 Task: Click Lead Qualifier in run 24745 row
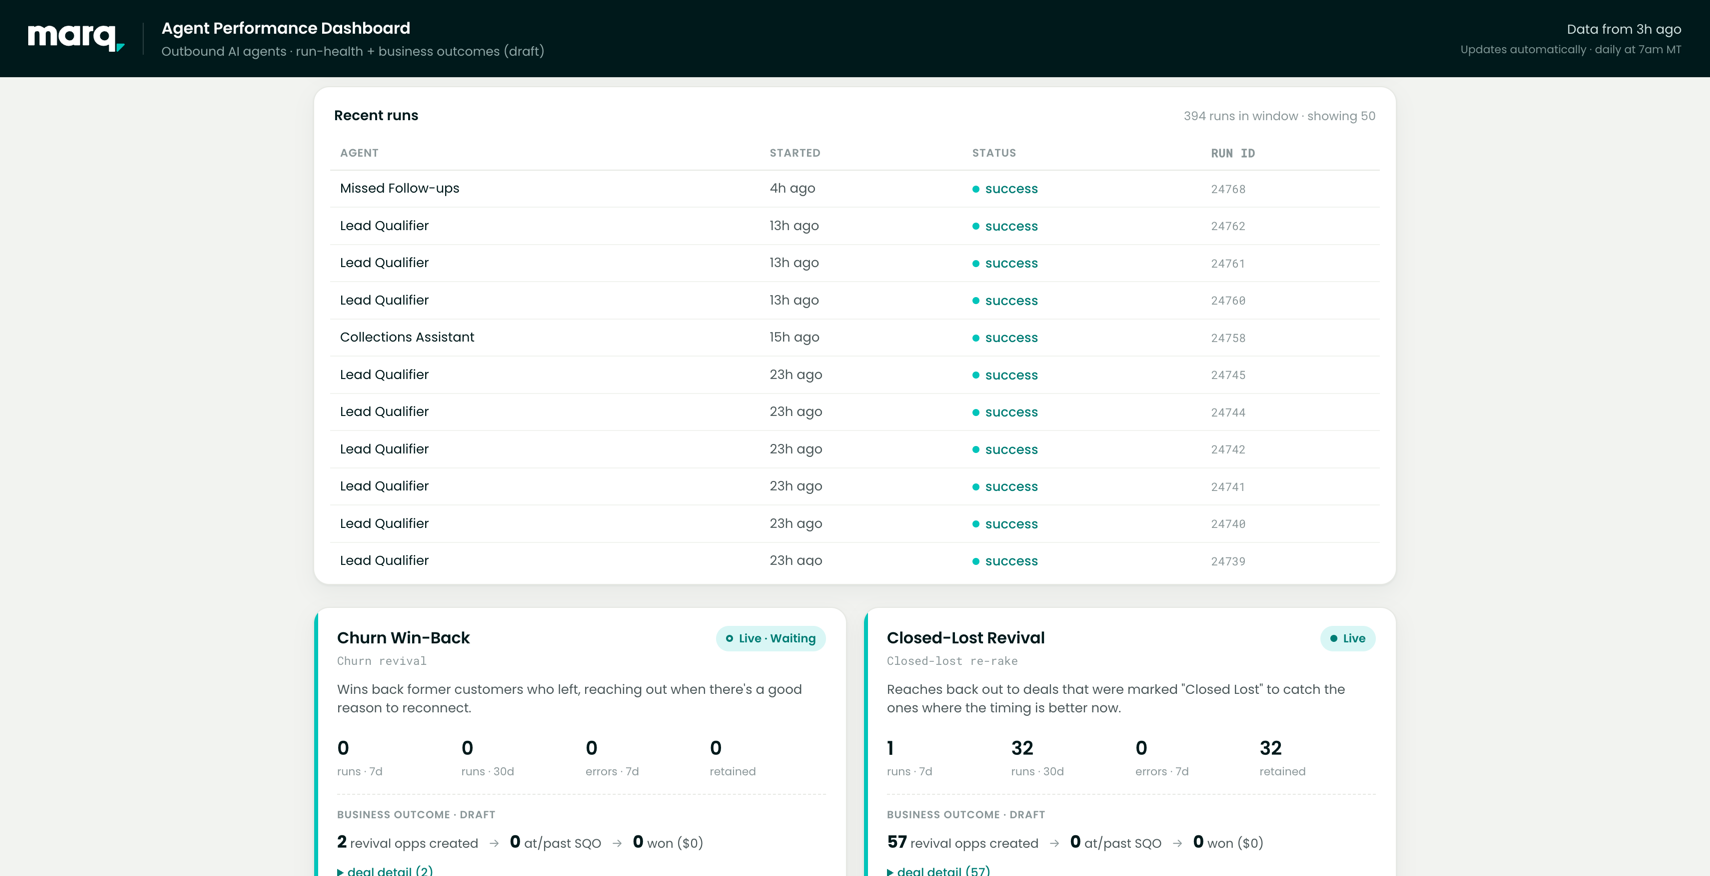click(384, 375)
